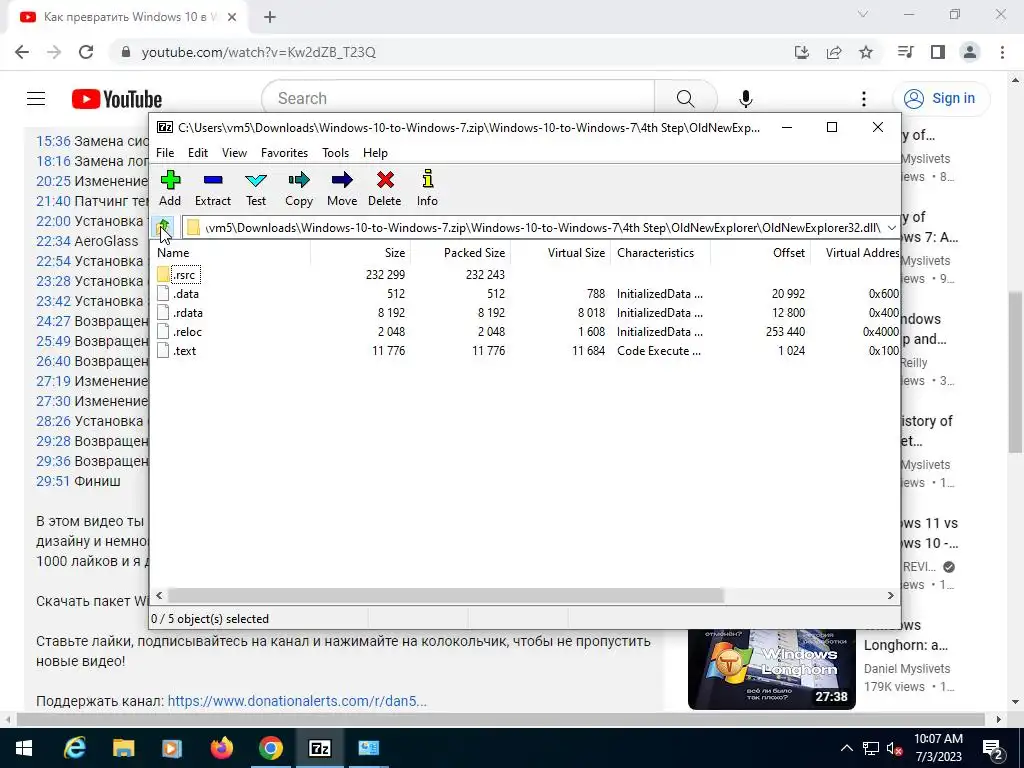Open Chrome side panel icon

click(938, 52)
